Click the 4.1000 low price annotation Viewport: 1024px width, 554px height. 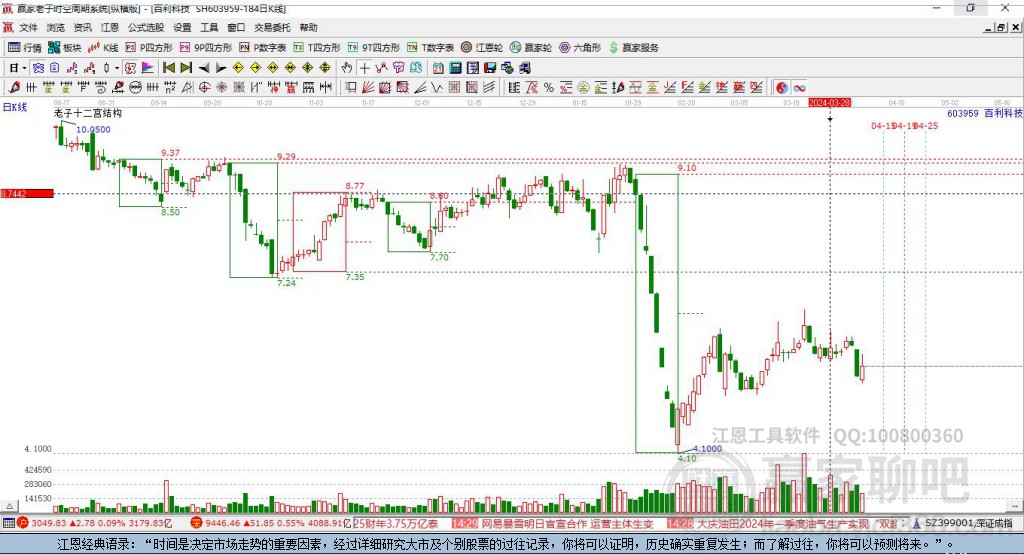pyautogui.click(x=707, y=448)
